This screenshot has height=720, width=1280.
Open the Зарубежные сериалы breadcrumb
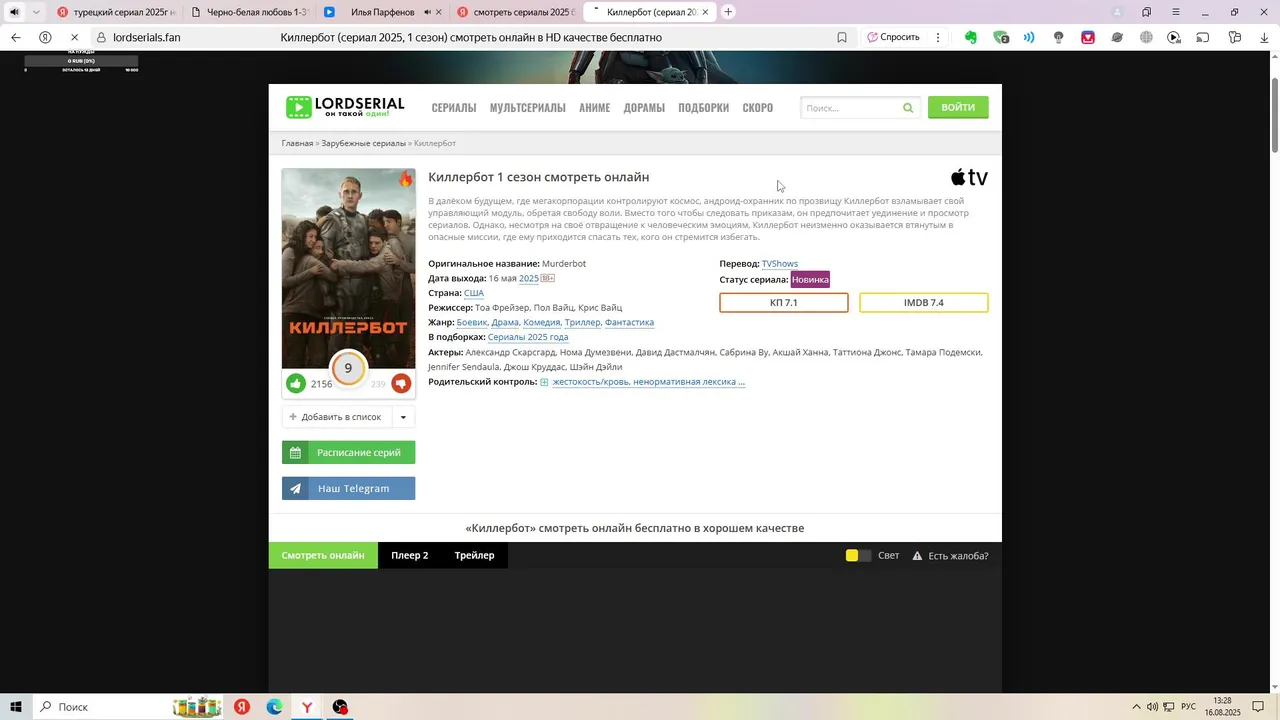363,143
